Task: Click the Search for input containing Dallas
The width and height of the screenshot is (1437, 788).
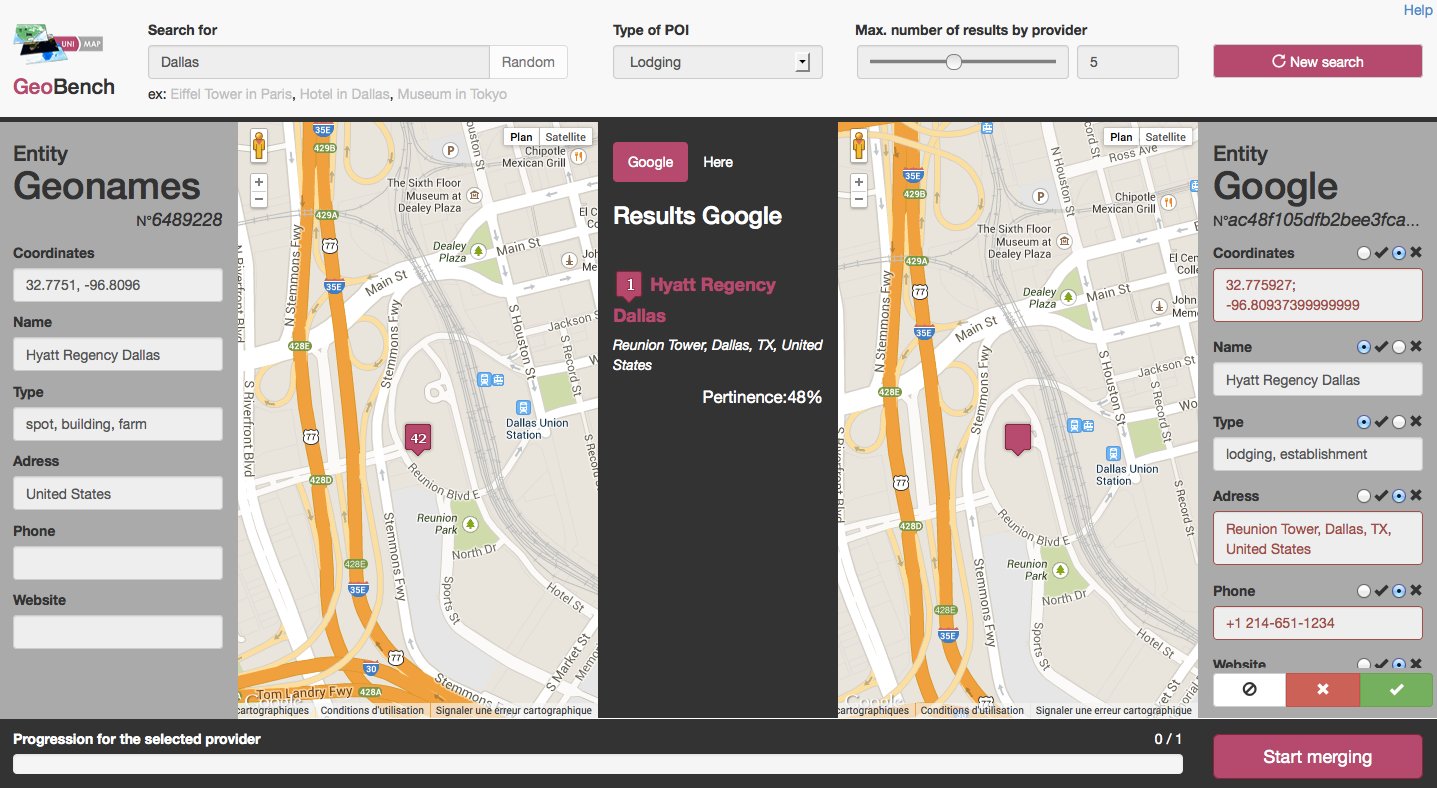Action: [x=319, y=62]
